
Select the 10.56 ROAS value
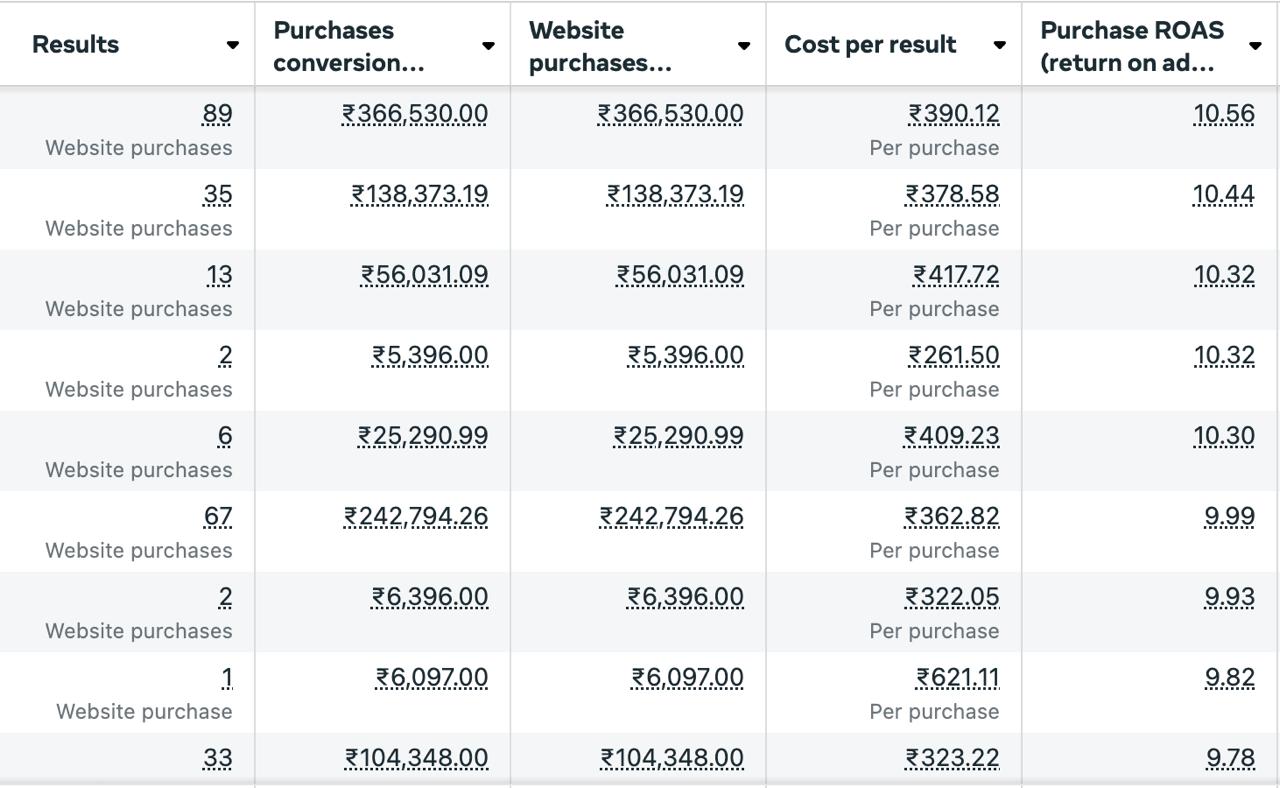point(1223,114)
